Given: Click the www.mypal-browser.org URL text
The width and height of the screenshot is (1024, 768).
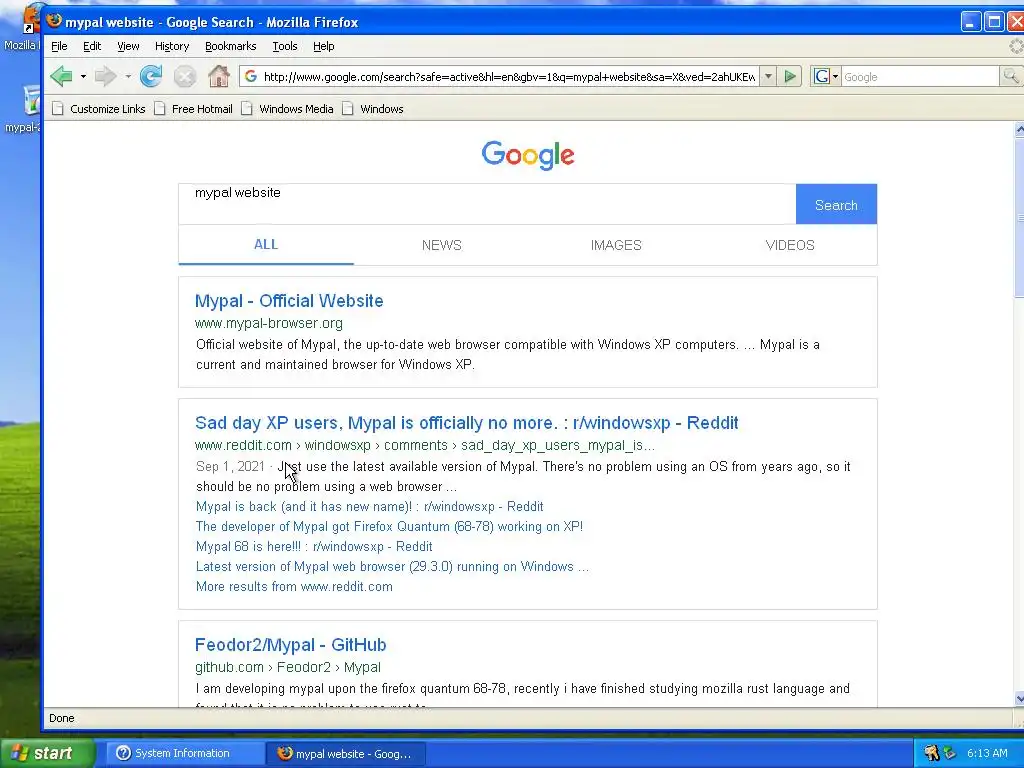Looking at the screenshot, I should tap(268, 323).
